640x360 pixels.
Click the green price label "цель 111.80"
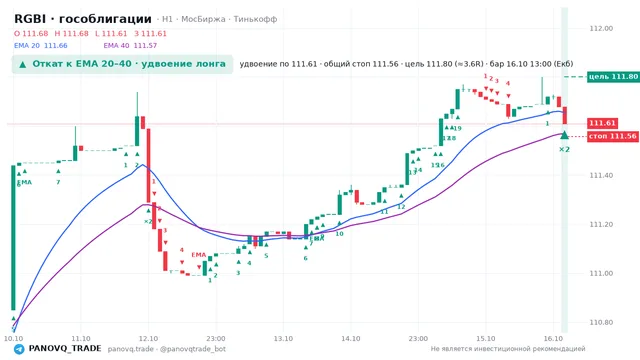[x=613, y=77]
